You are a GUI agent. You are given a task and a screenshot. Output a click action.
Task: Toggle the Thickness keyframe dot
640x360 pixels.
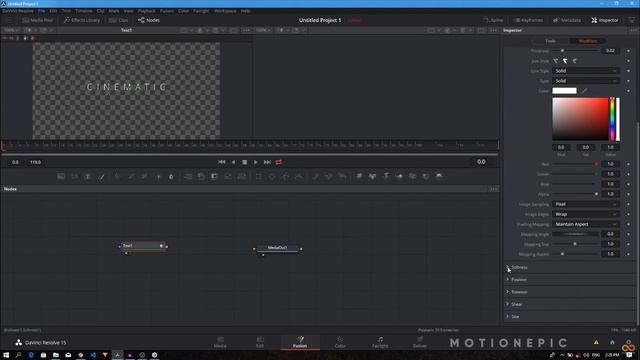pyautogui.click(x=629, y=51)
